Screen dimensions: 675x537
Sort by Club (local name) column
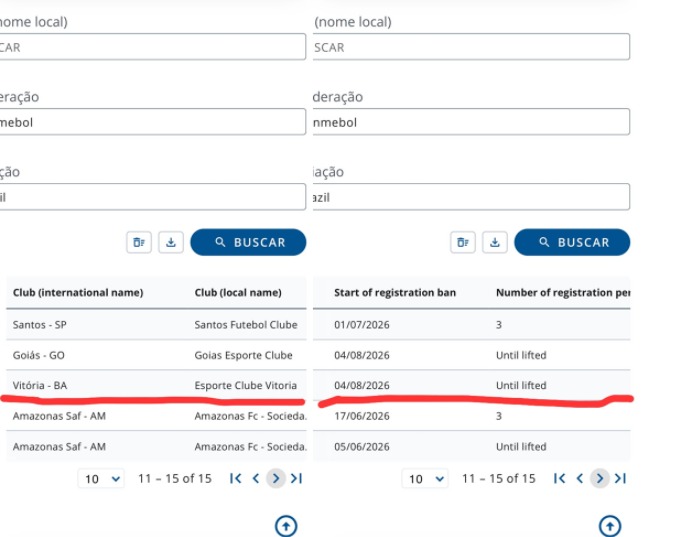click(238, 292)
